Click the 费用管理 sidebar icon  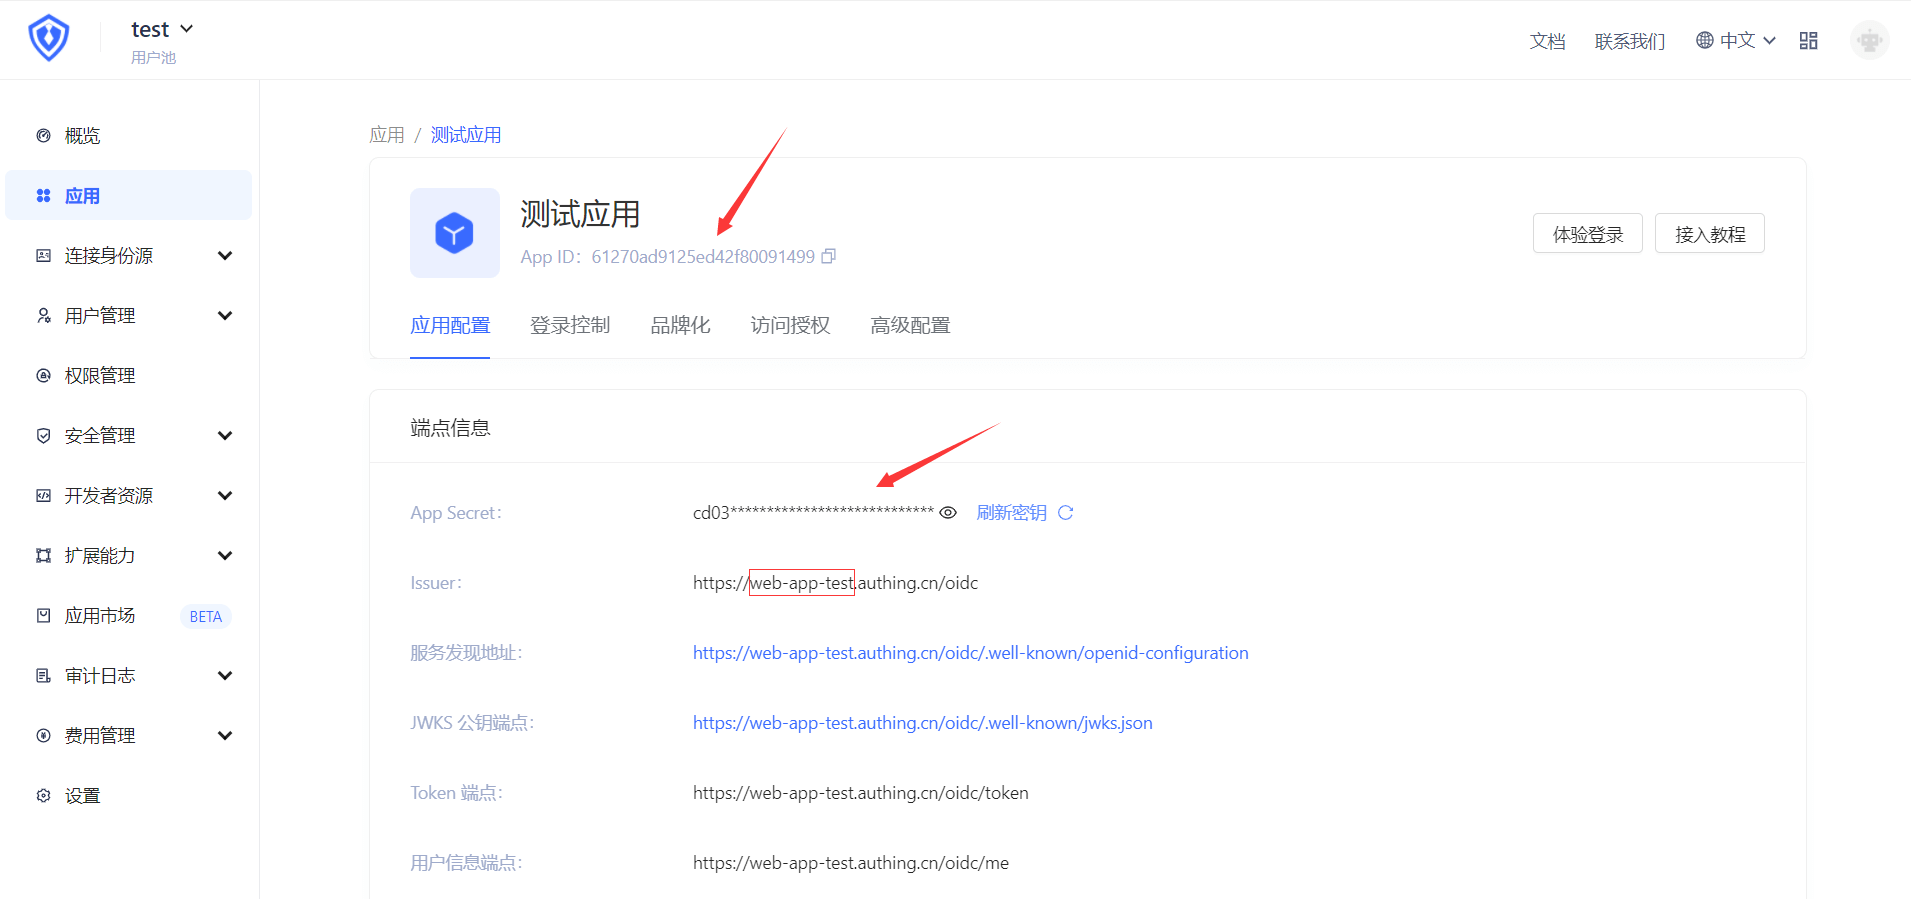(x=43, y=736)
